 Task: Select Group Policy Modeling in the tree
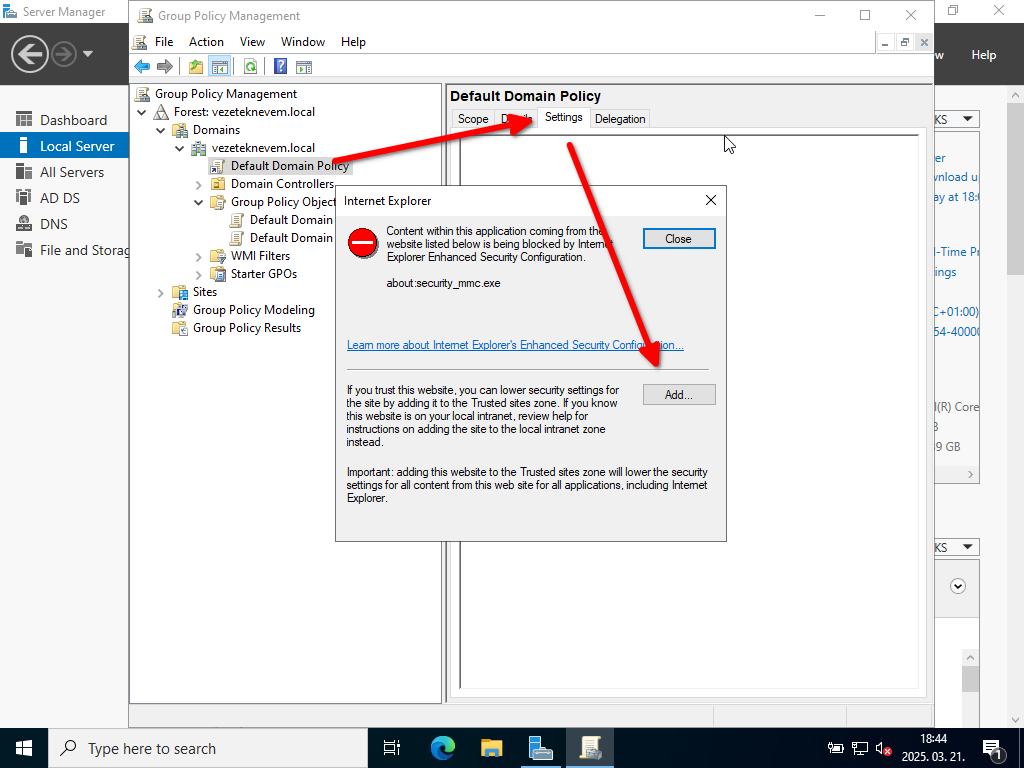[x=253, y=310]
